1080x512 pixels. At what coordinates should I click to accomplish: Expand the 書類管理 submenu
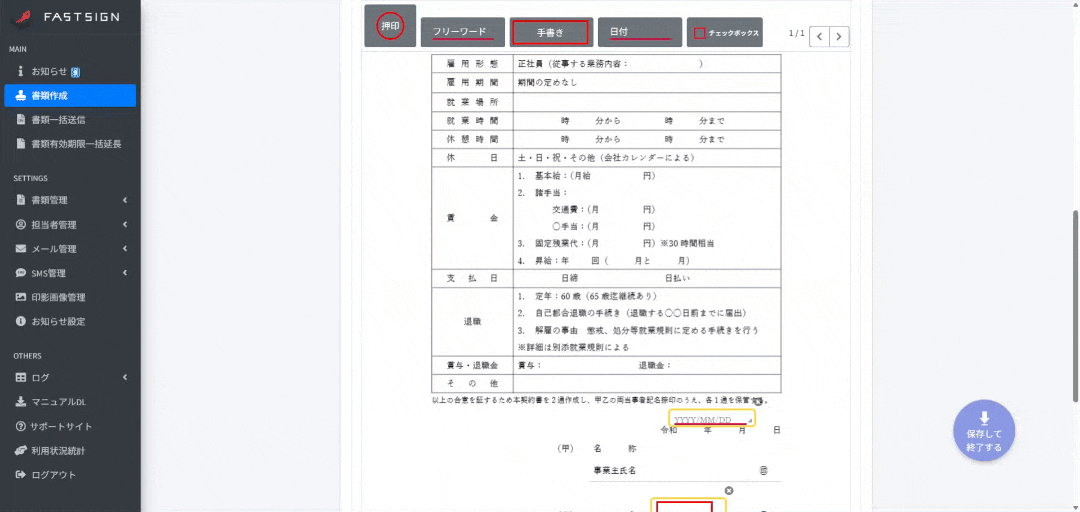70,201
